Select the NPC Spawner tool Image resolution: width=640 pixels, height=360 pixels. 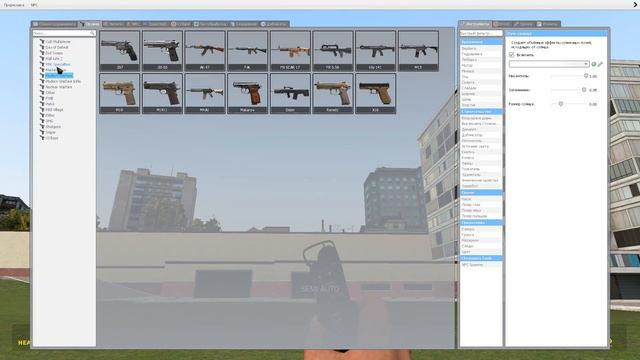[x=481, y=265]
